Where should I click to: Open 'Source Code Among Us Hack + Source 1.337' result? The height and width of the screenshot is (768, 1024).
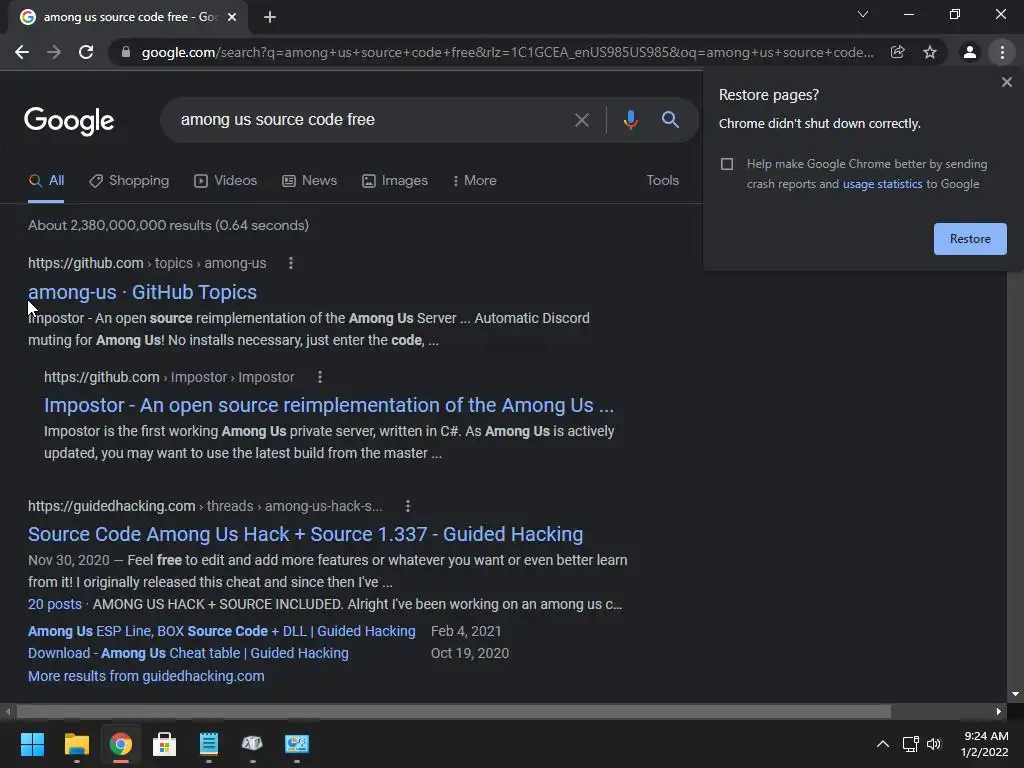click(306, 534)
